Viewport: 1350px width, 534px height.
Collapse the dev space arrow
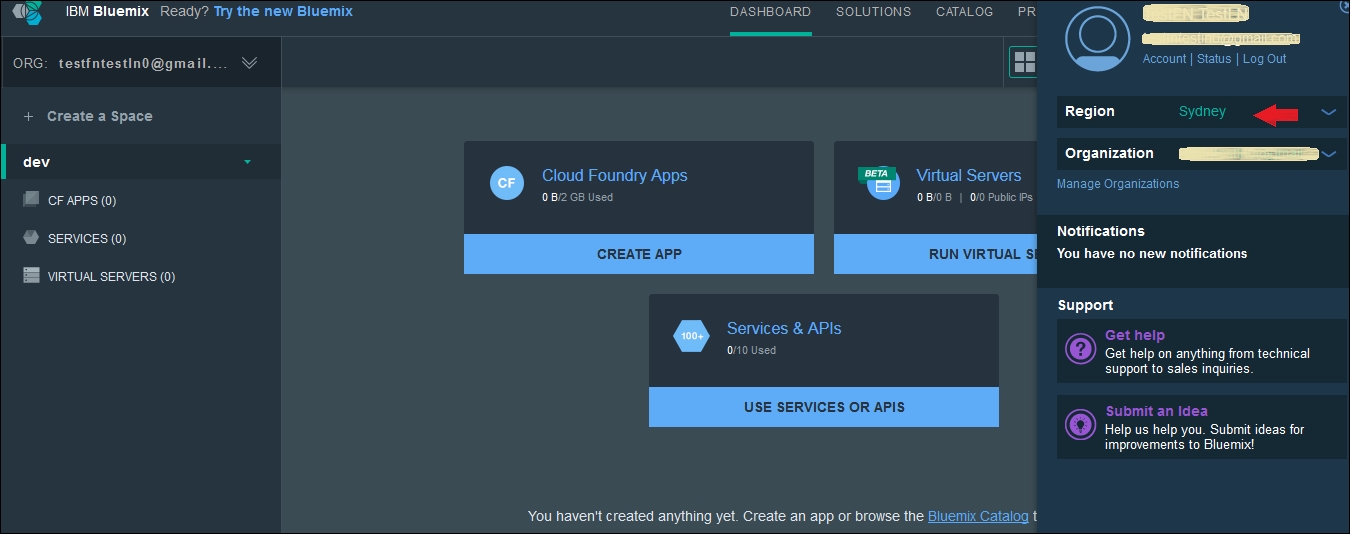point(248,162)
